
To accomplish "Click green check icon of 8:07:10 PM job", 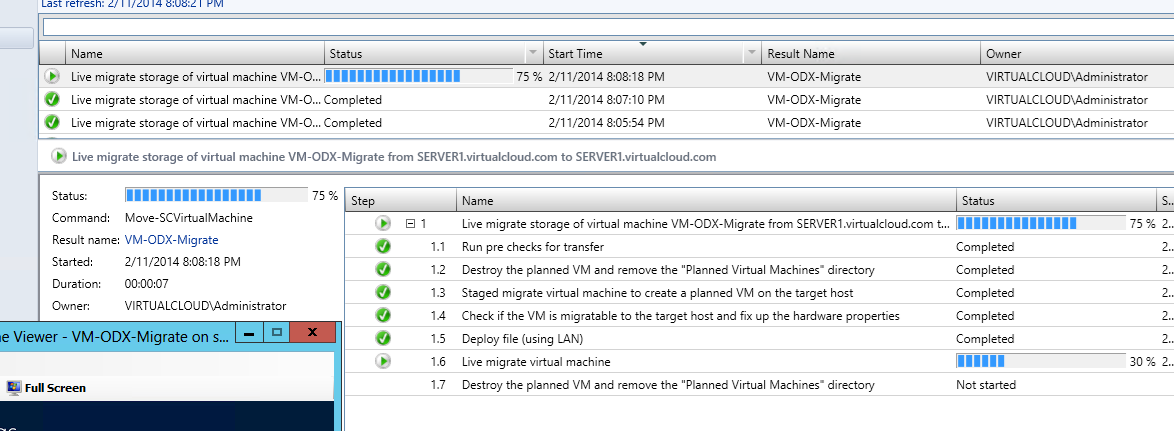I will coord(52,100).
